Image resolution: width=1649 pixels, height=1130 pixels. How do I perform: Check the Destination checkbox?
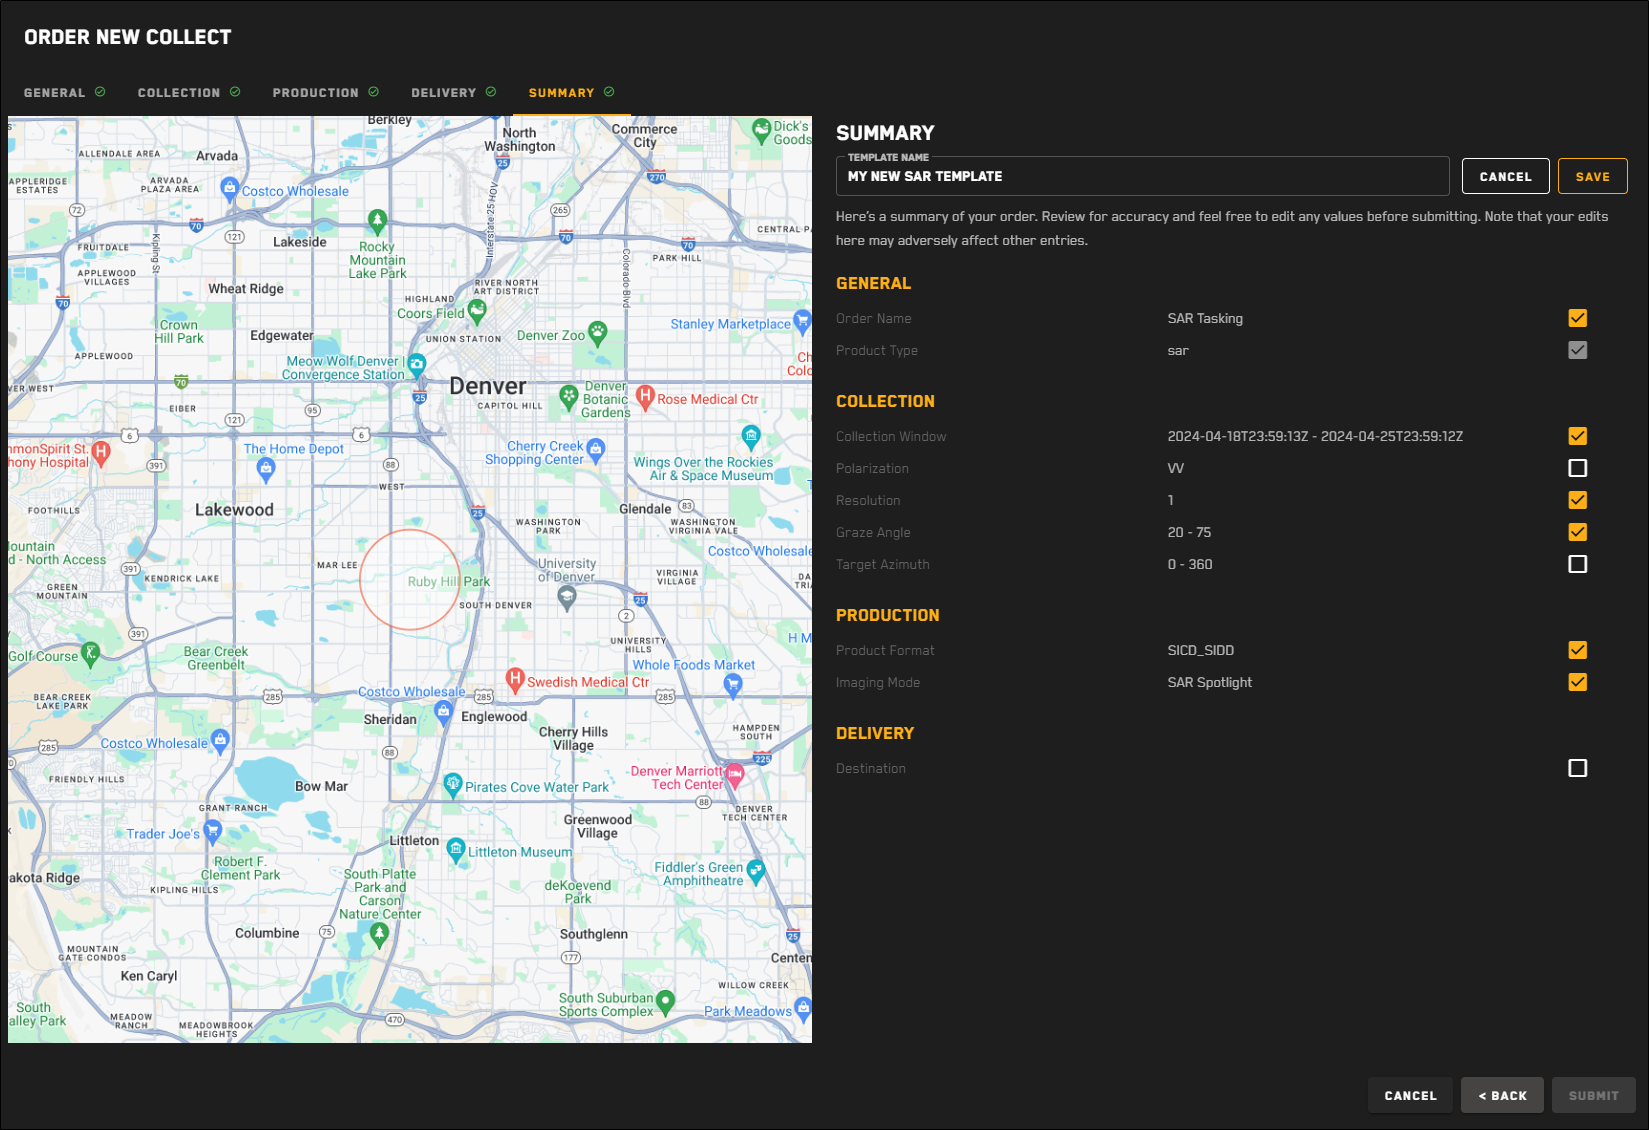pos(1577,768)
